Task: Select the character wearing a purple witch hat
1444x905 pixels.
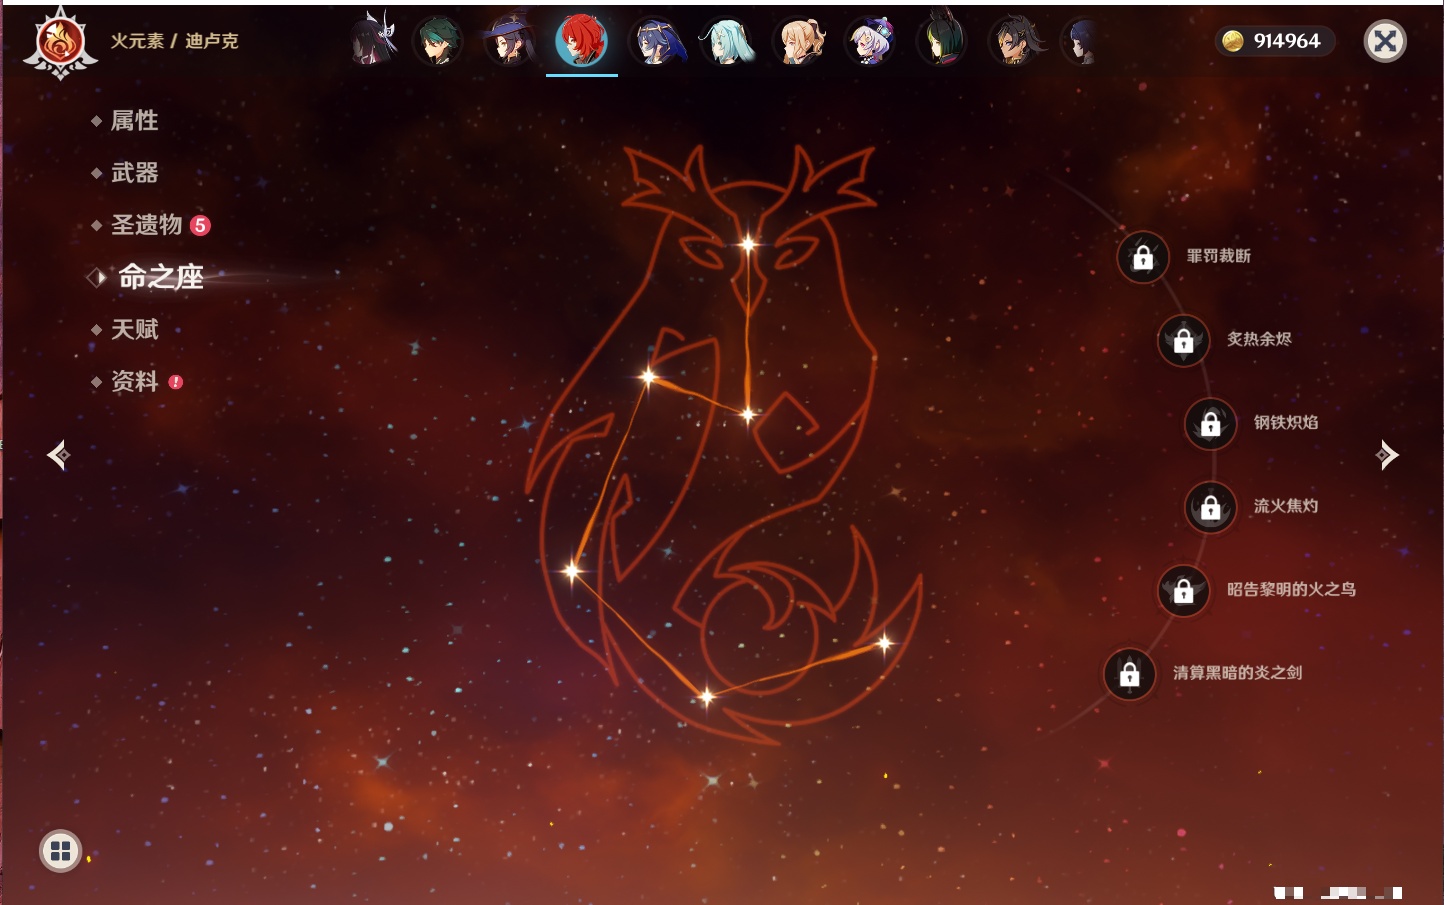Action: tap(509, 41)
